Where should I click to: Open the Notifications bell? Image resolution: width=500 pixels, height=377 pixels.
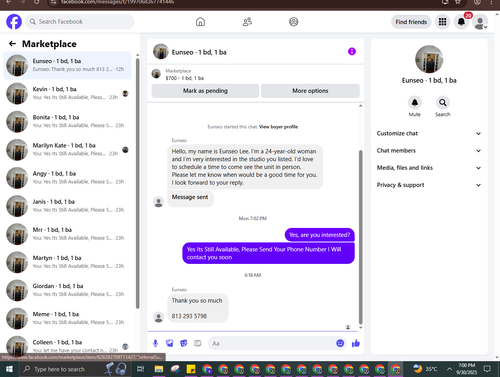point(461,22)
